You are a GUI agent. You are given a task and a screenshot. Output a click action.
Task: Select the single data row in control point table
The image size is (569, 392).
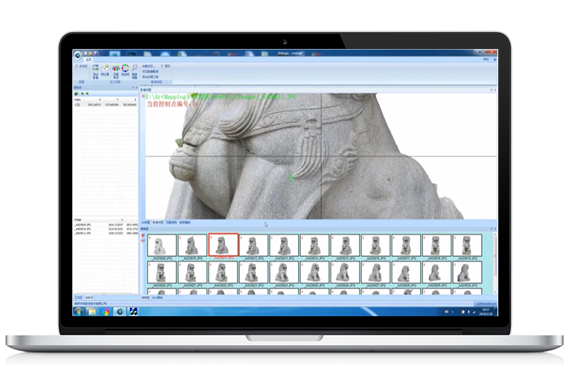pyautogui.click(x=106, y=105)
